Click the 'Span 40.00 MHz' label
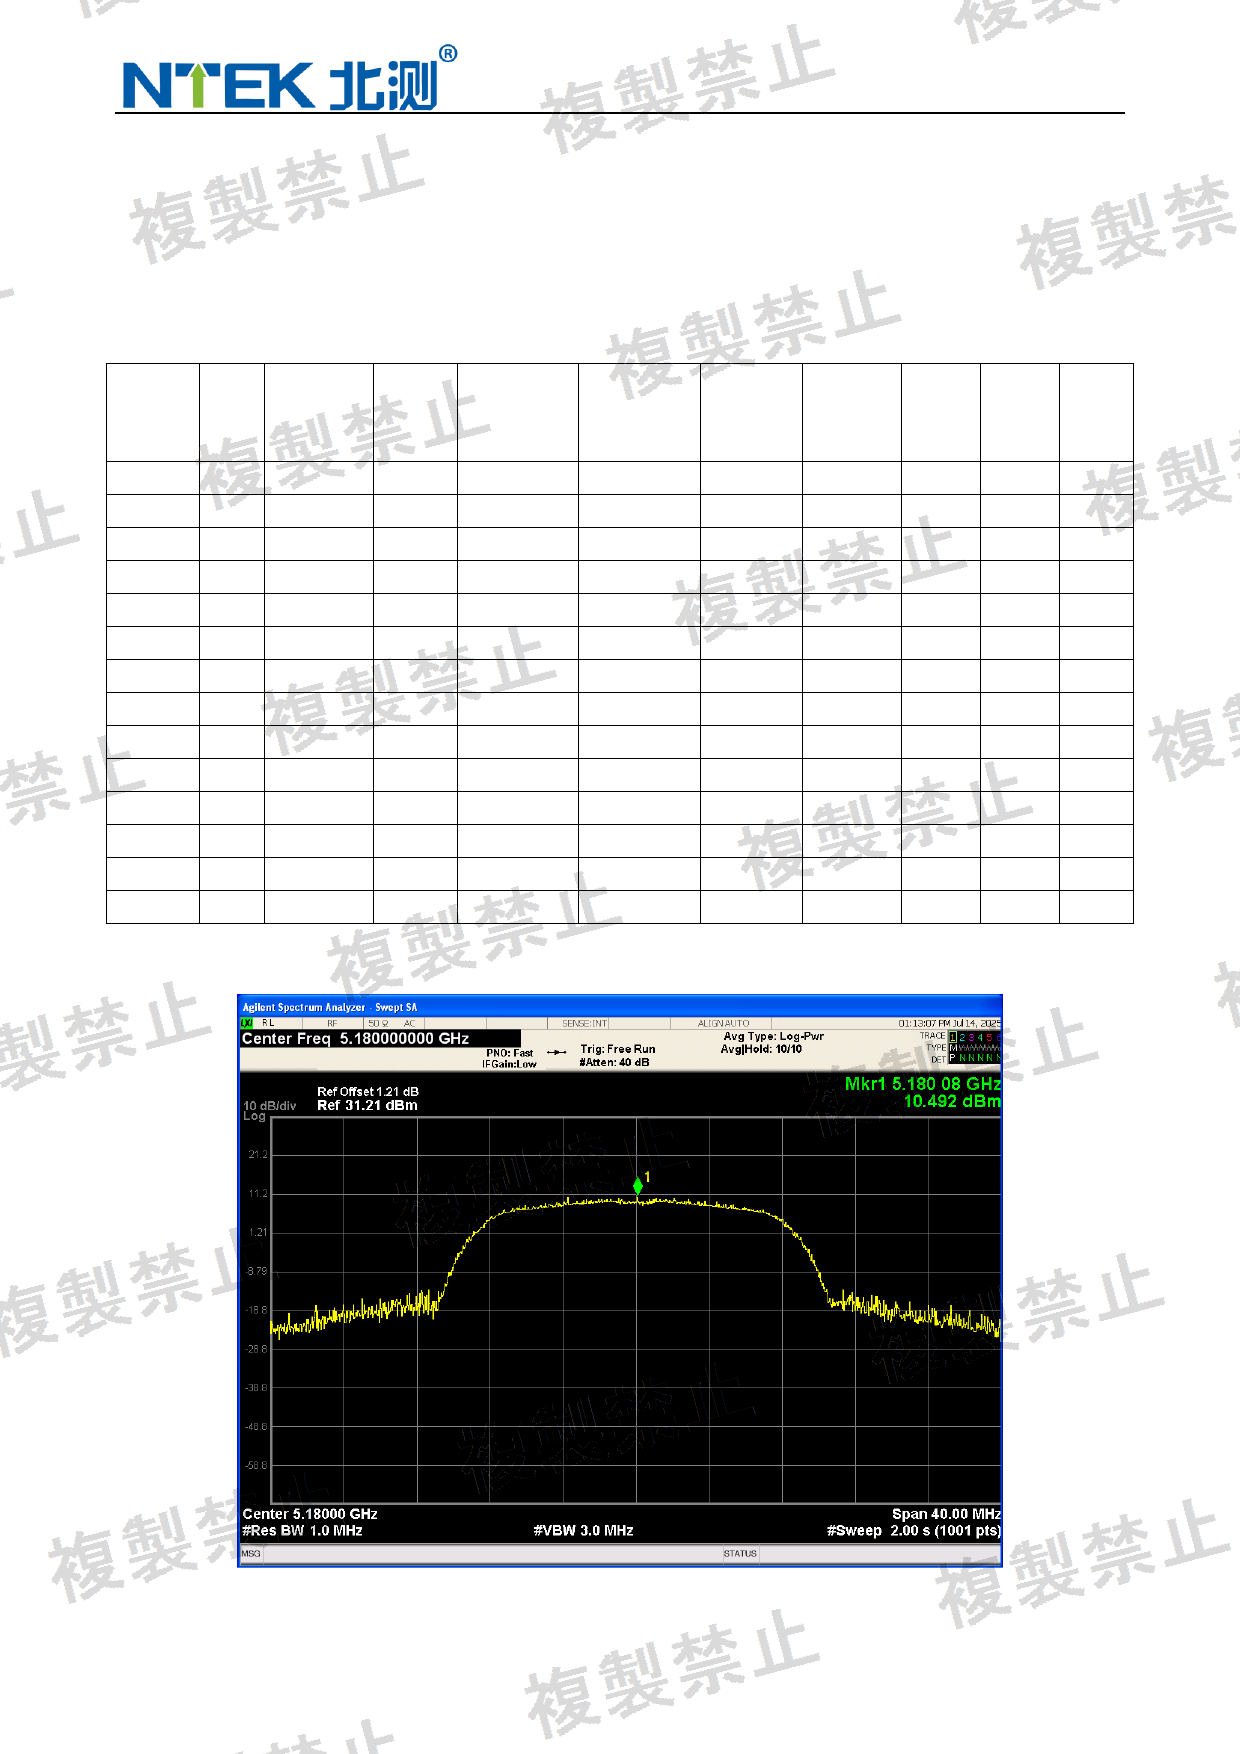 click(x=946, y=1514)
